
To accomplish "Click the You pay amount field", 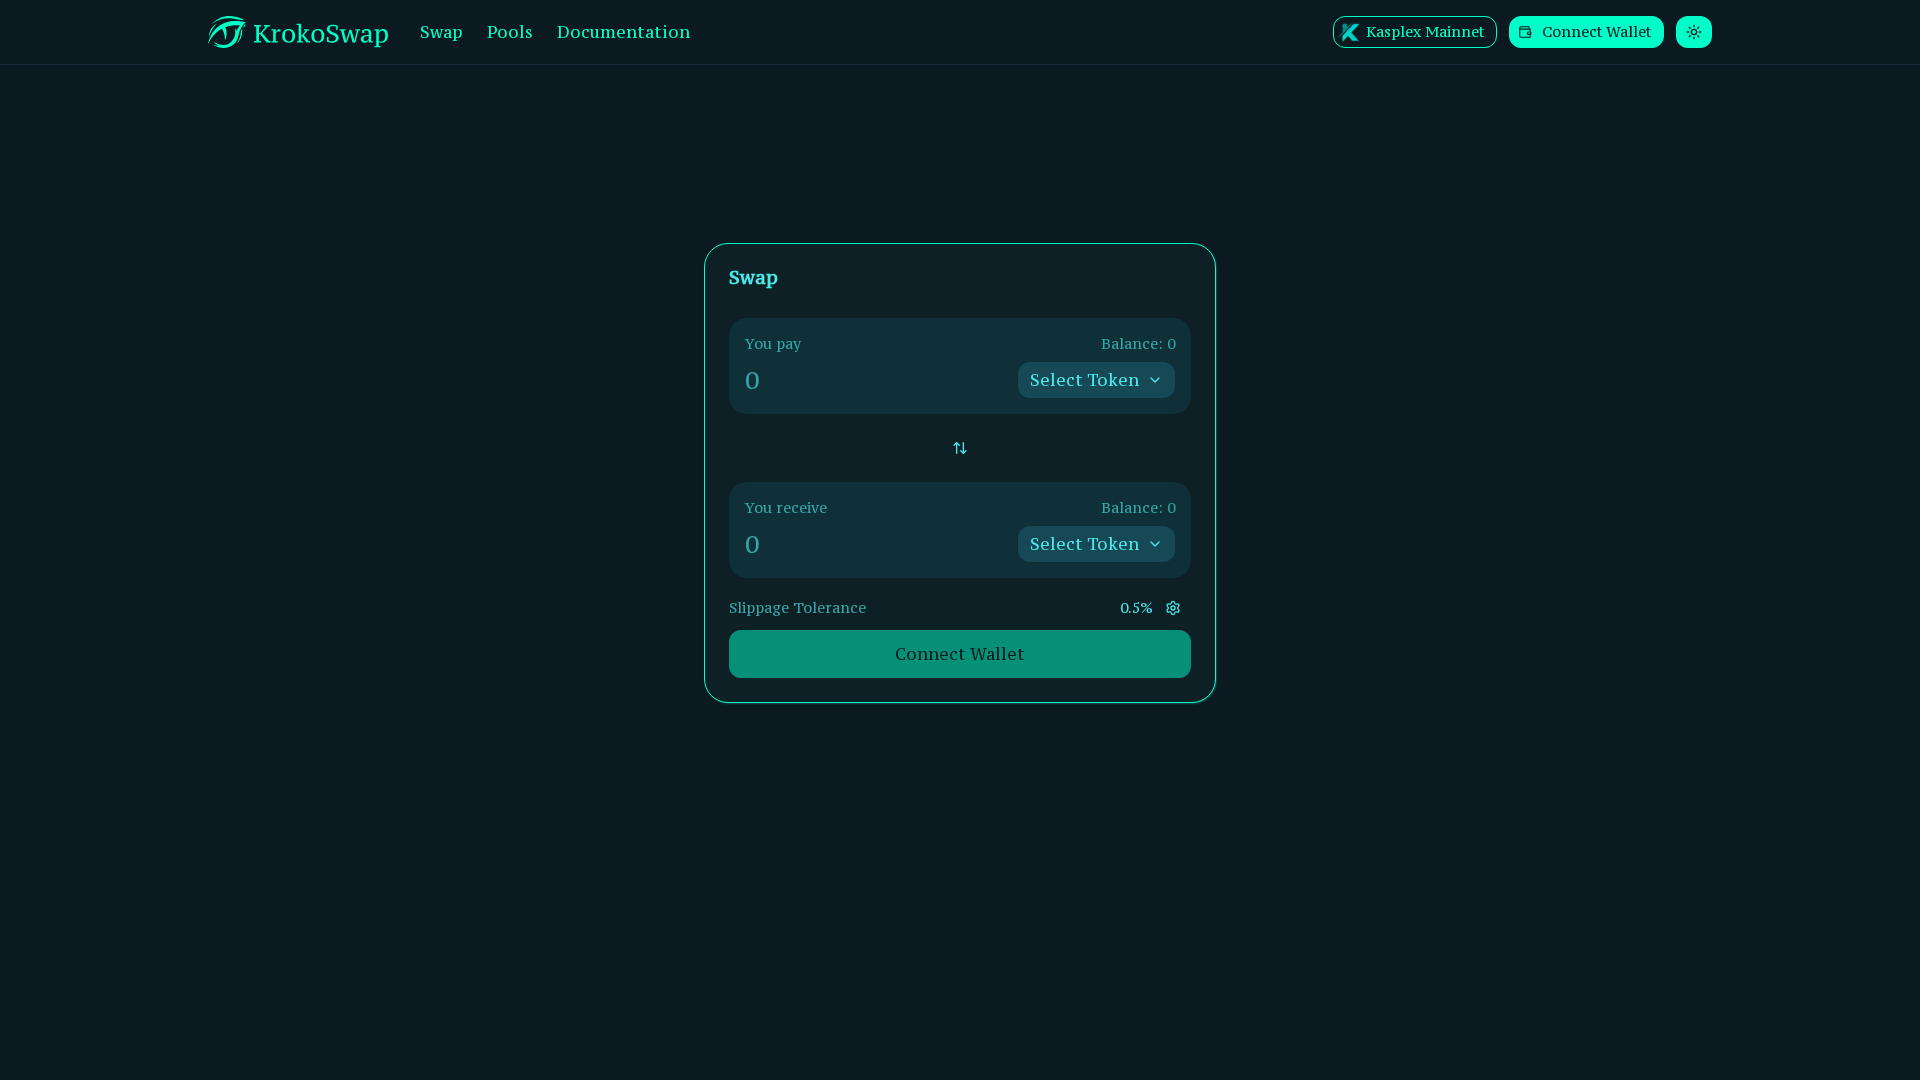I will tap(875, 380).
